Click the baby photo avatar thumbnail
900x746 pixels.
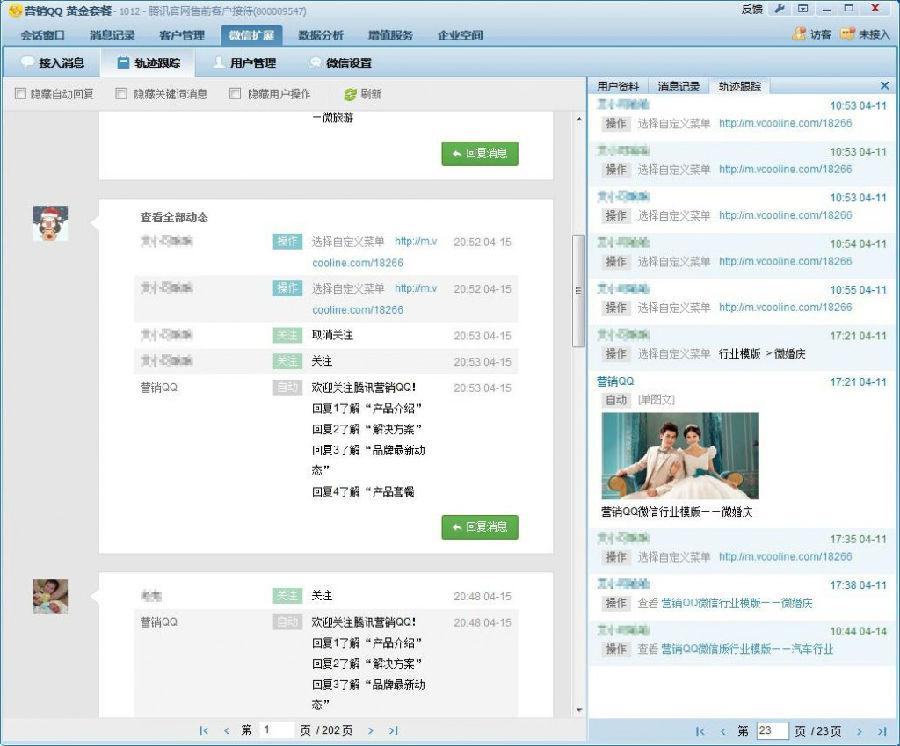tap(51, 596)
